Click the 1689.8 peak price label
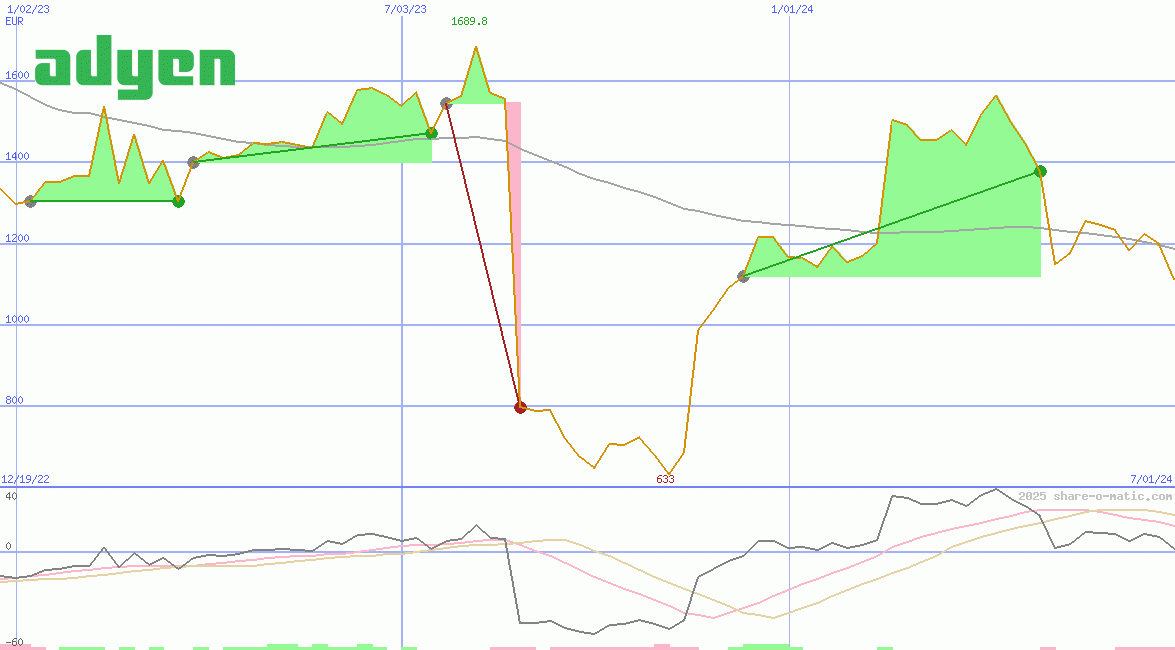The height and width of the screenshot is (650, 1175). pyautogui.click(x=469, y=21)
